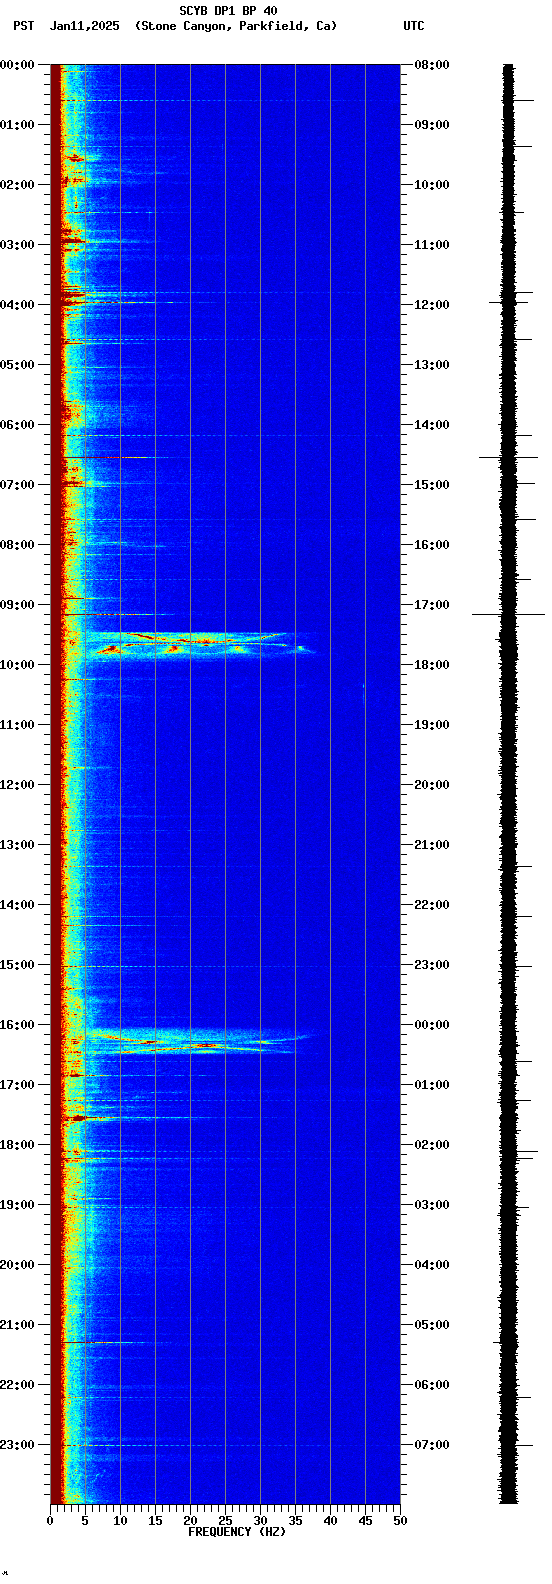Click the UTC time label 21:00
The image size is (552, 1584).
click(432, 845)
